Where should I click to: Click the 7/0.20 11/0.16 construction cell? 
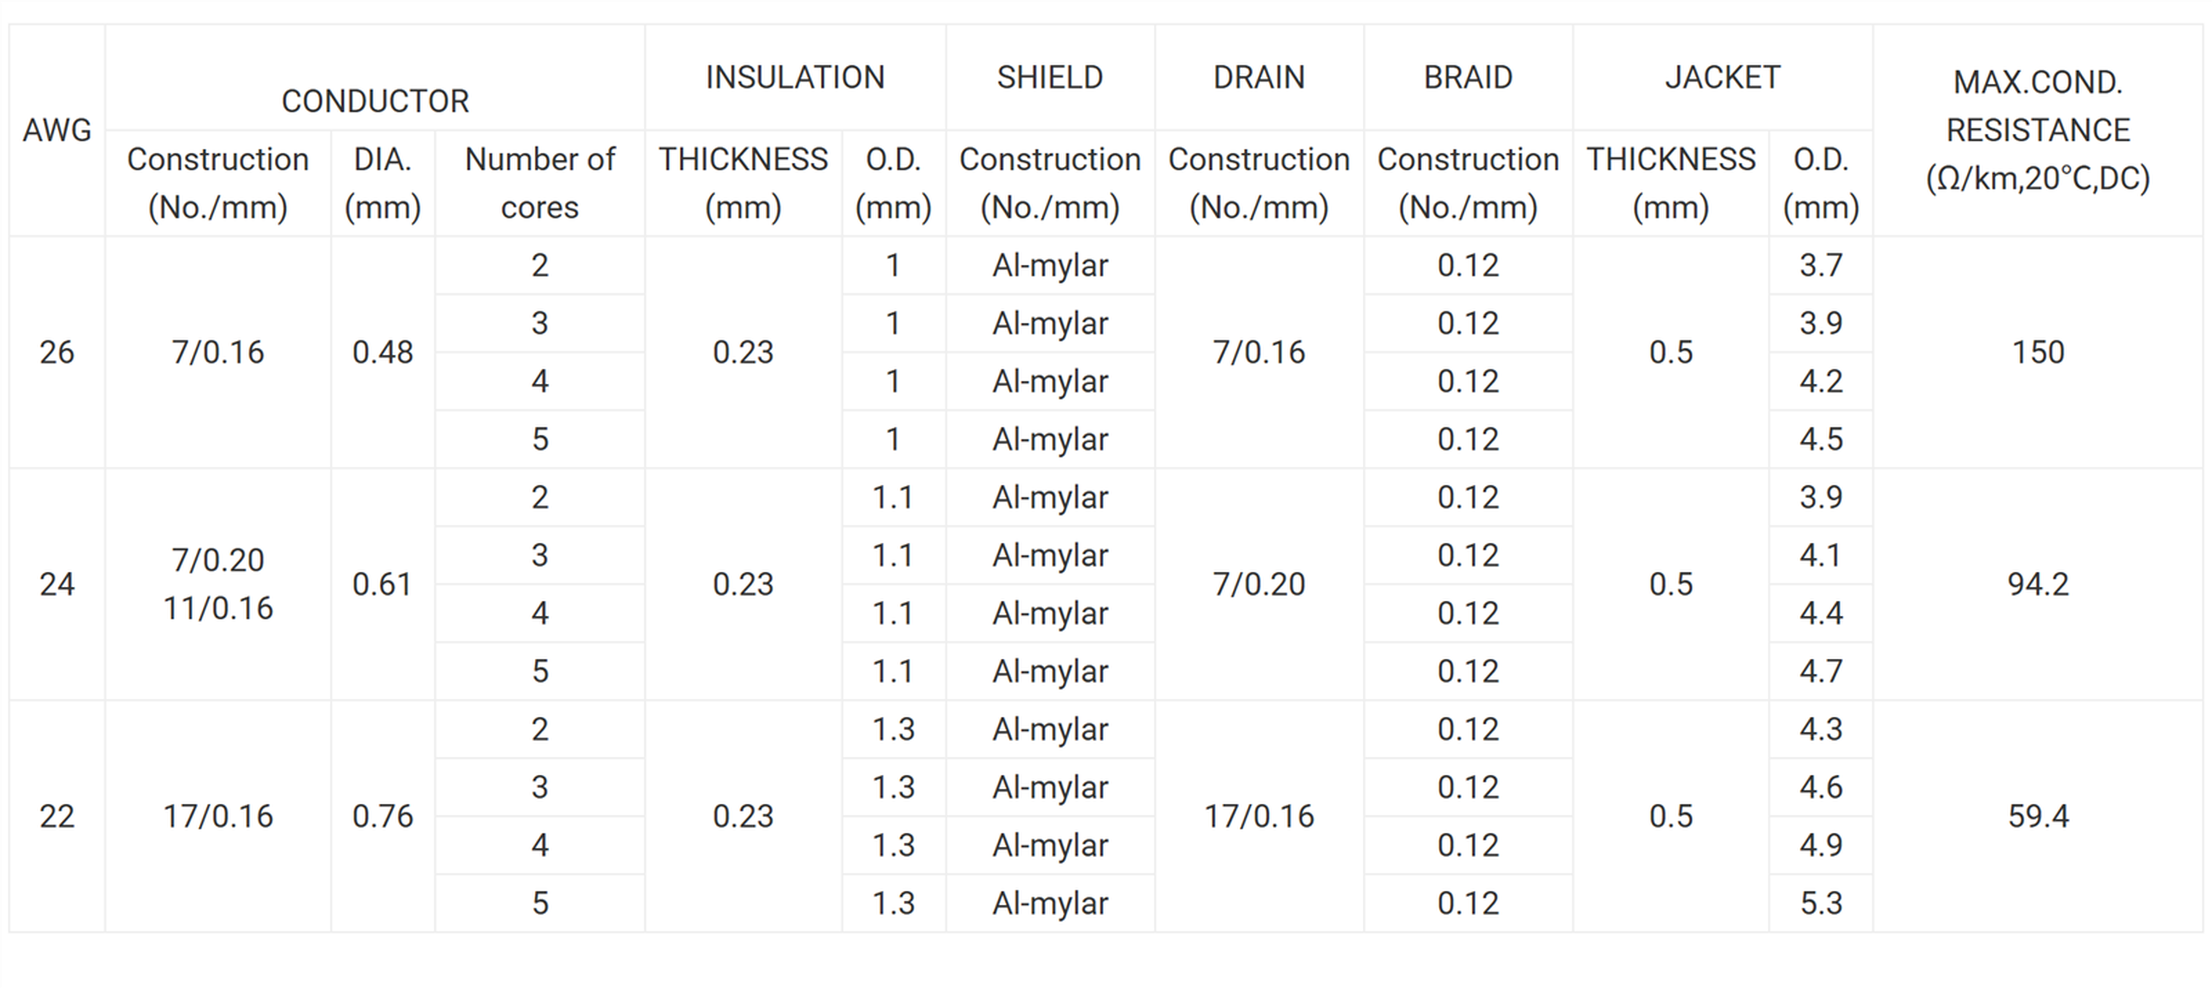(x=218, y=584)
